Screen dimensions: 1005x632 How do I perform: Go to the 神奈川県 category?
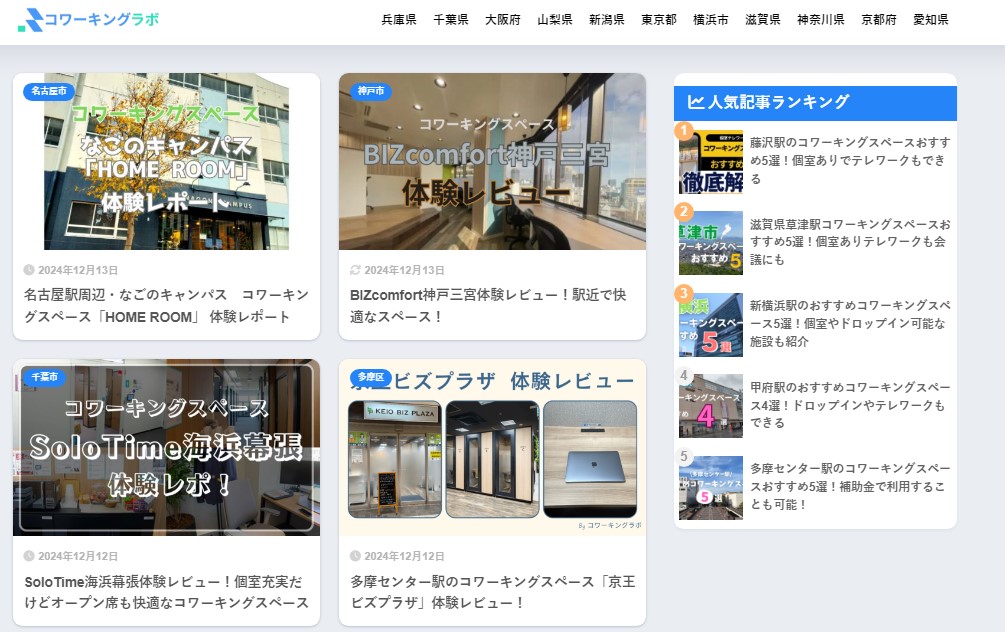tap(820, 20)
